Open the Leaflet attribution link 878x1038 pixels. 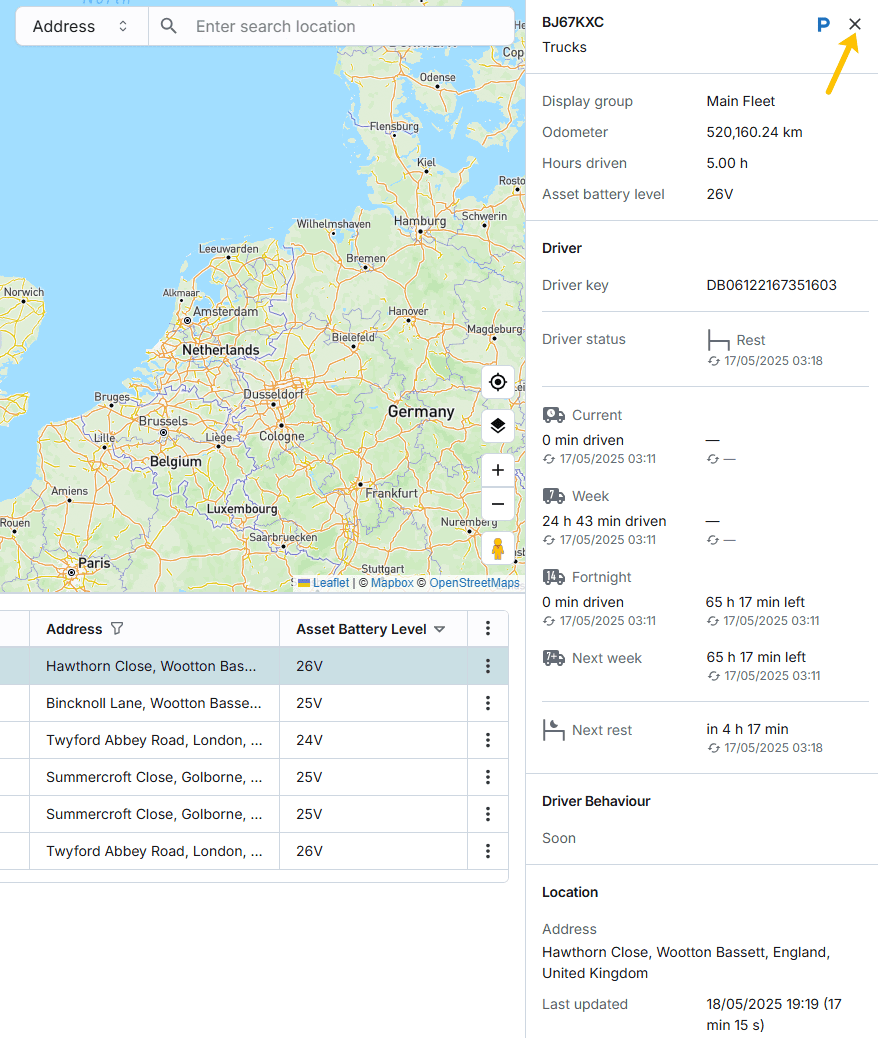tap(330, 583)
